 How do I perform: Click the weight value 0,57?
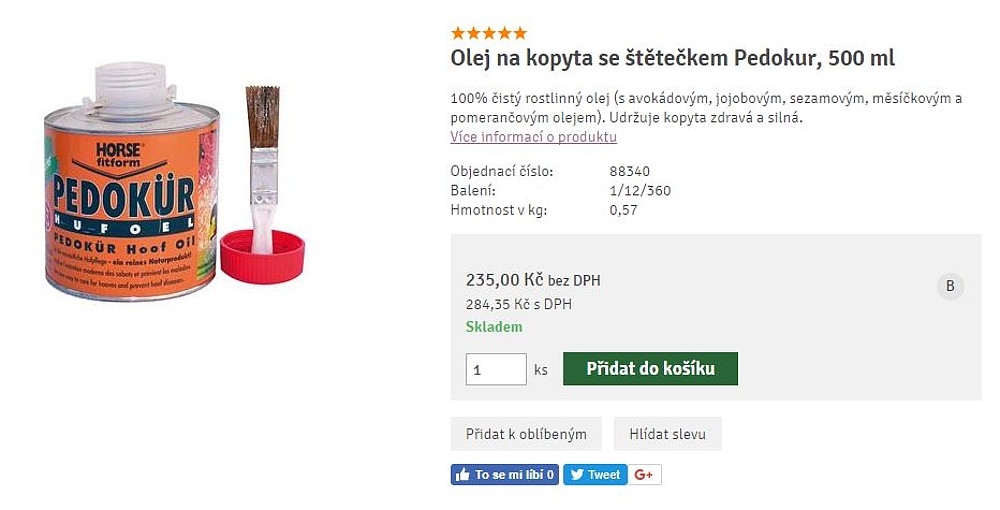coord(623,209)
